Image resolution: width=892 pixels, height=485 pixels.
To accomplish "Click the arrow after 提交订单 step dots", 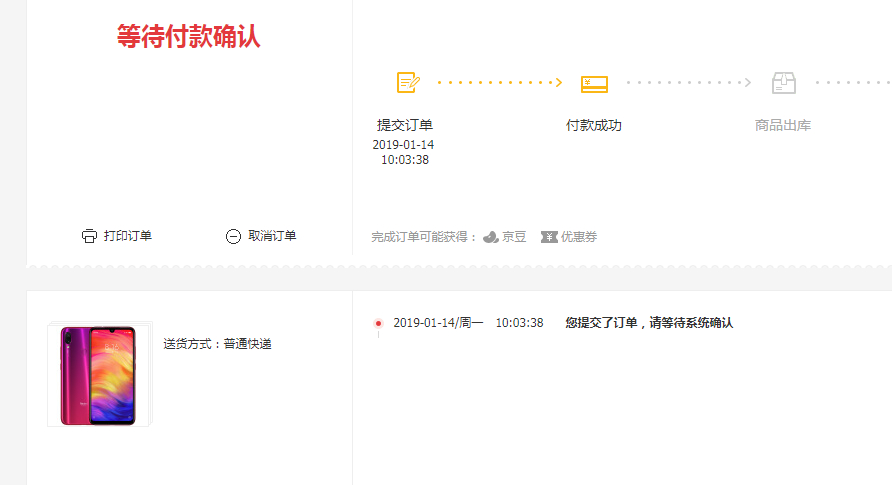I will pyautogui.click(x=559, y=82).
